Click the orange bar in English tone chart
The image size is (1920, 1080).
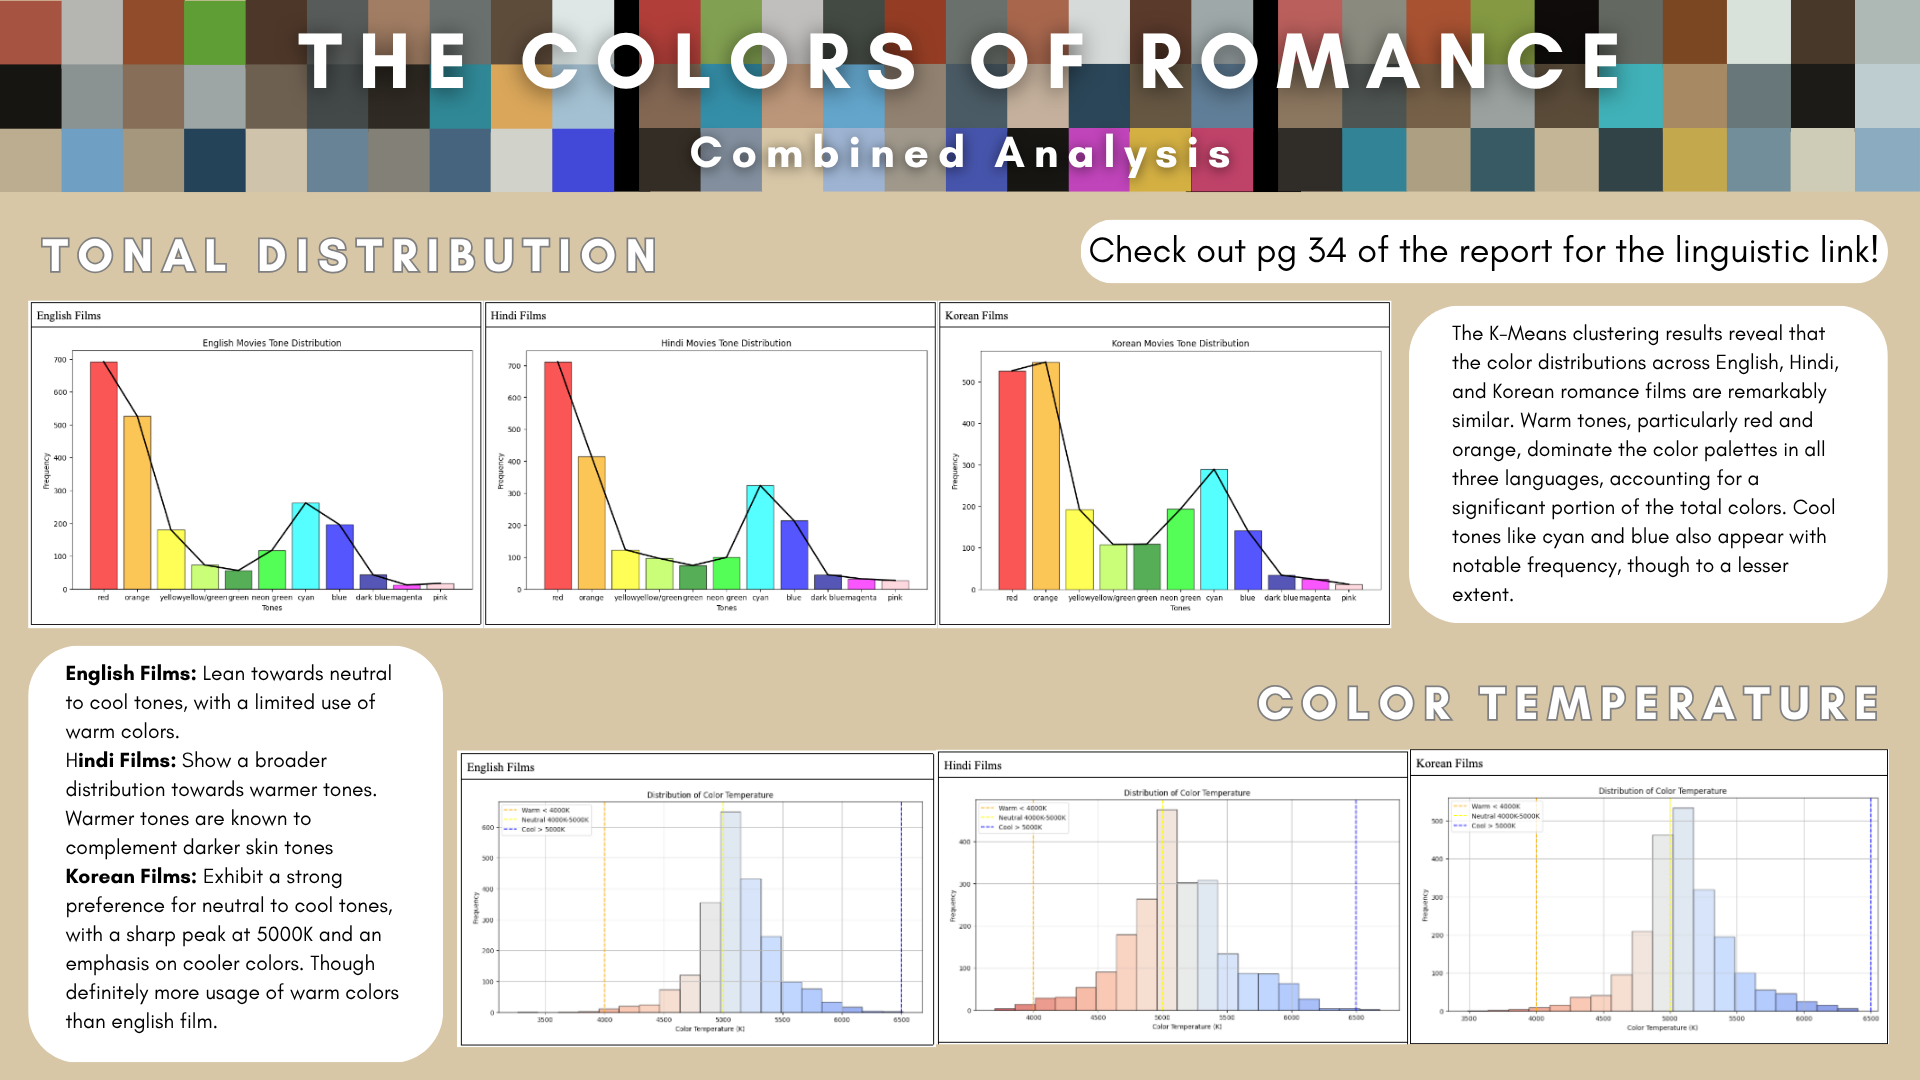tap(137, 503)
